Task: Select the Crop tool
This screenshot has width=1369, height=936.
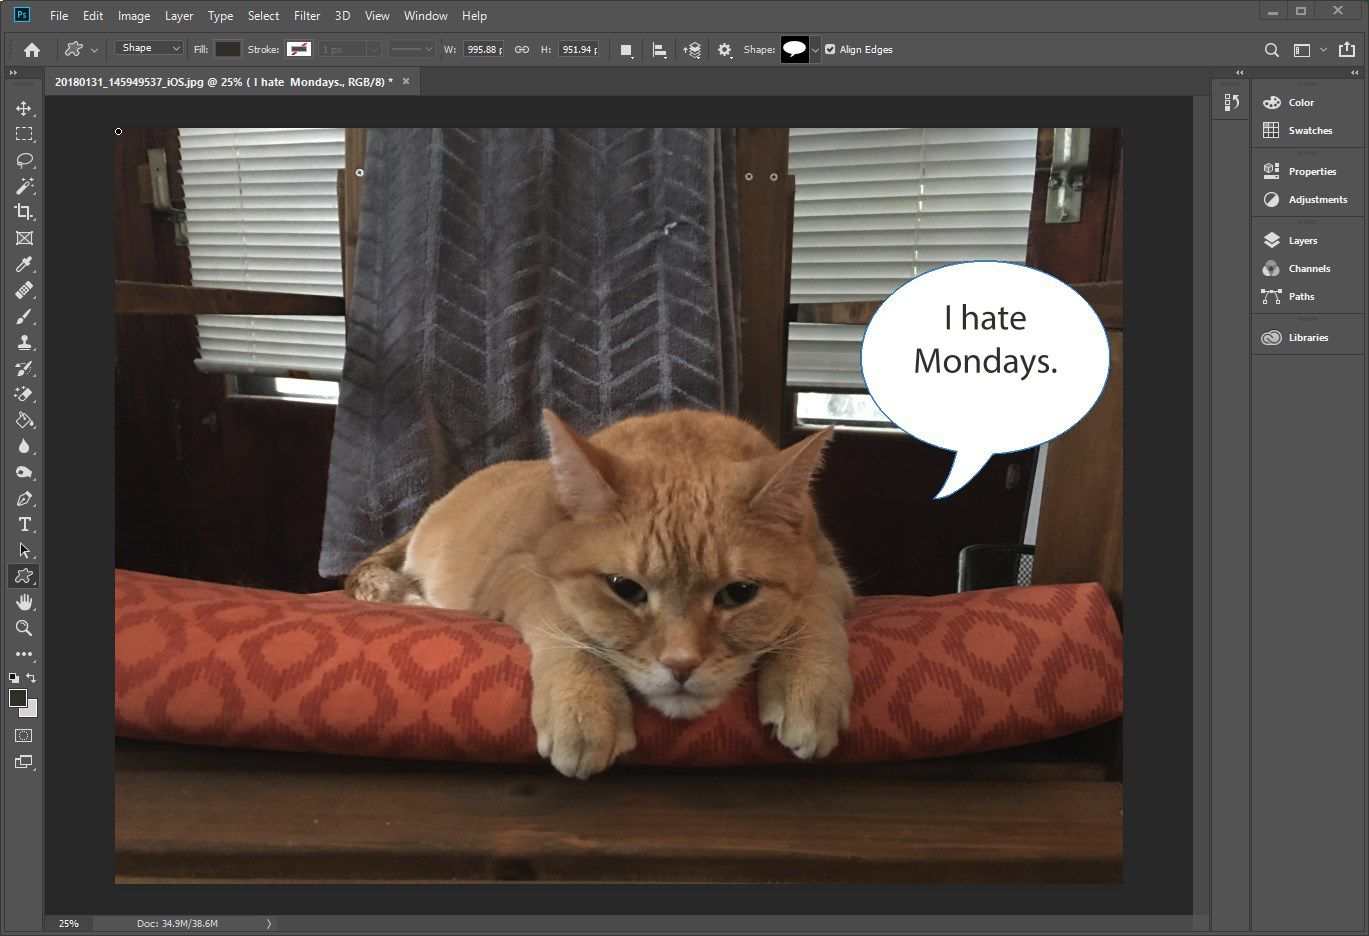Action: 24,212
